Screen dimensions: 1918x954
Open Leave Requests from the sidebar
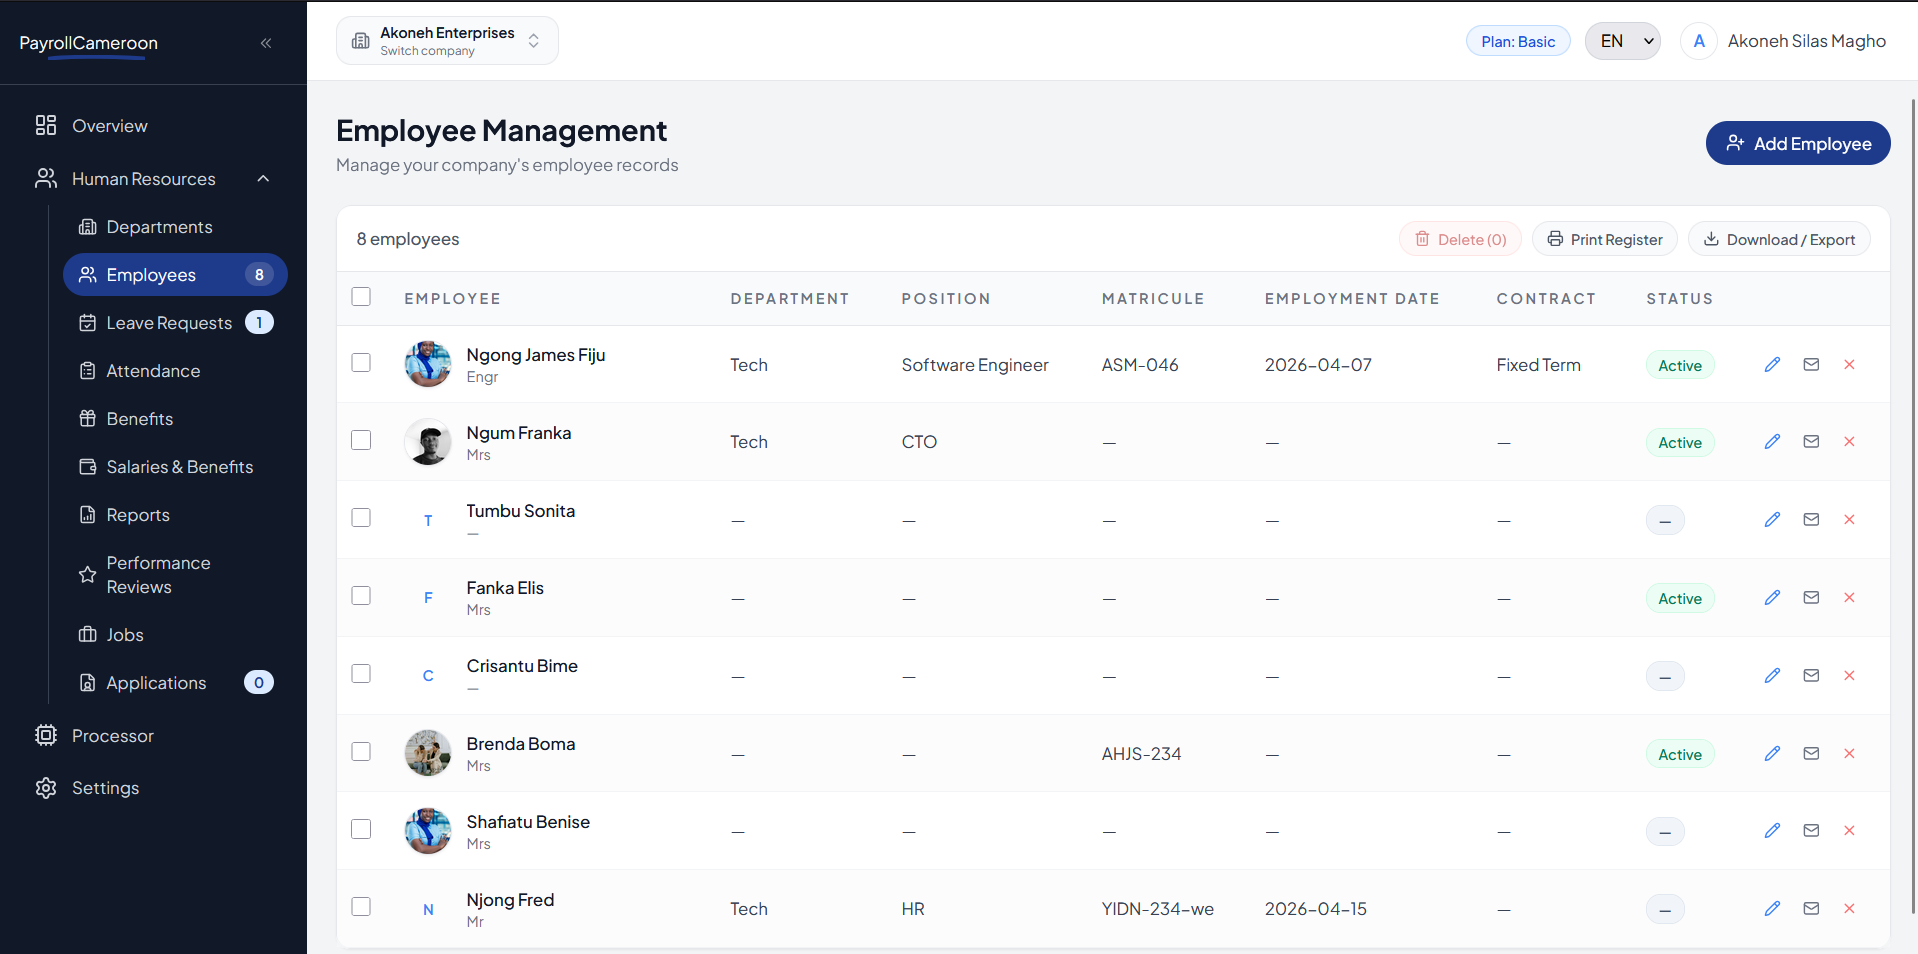pyautogui.click(x=169, y=323)
